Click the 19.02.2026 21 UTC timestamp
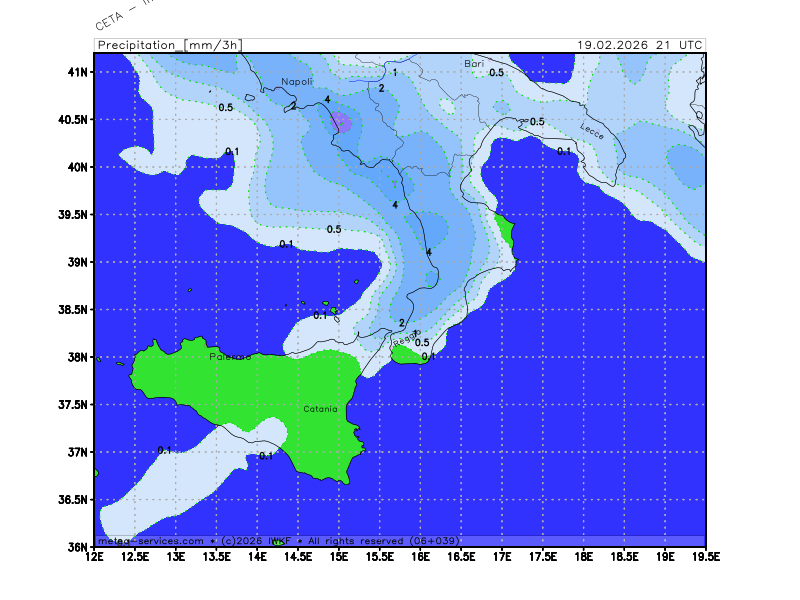 640,45
